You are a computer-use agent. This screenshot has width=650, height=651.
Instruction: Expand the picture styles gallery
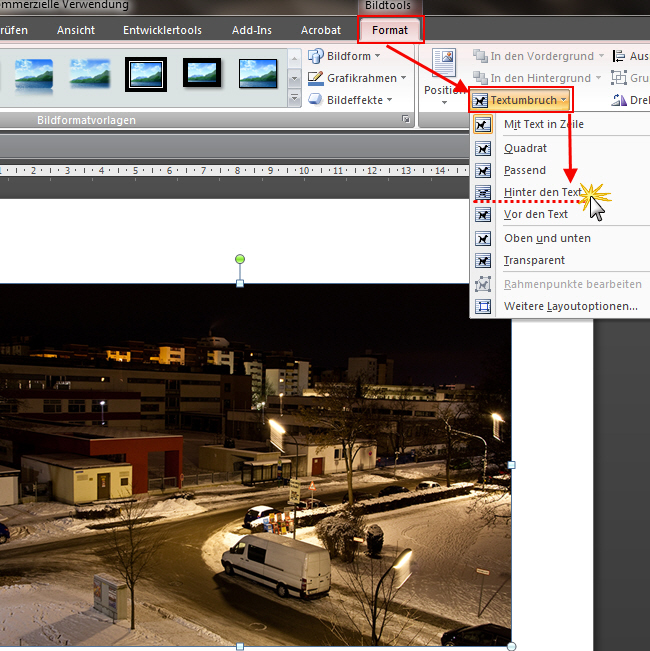click(x=294, y=99)
